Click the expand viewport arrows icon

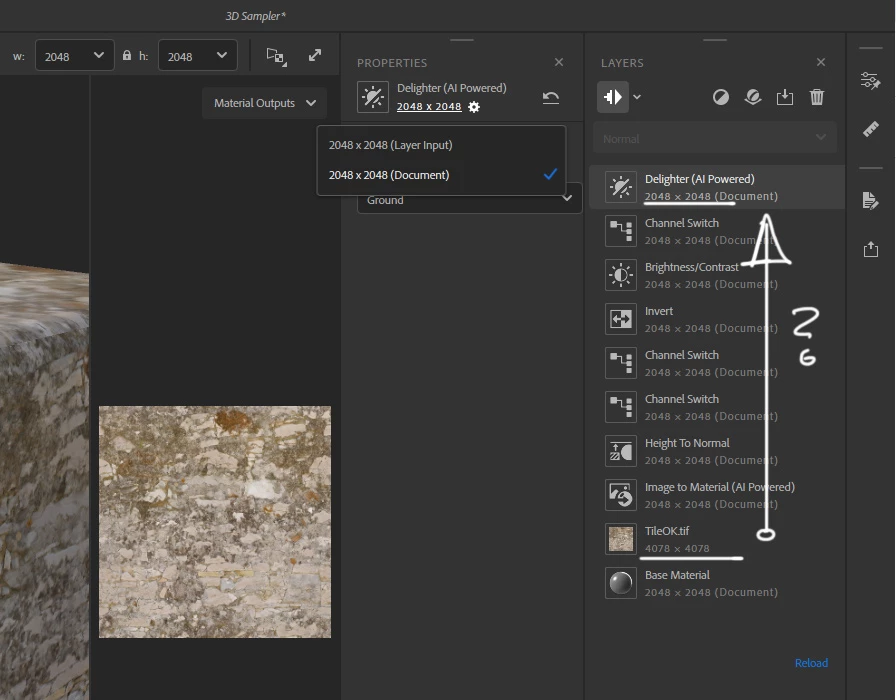click(x=315, y=55)
